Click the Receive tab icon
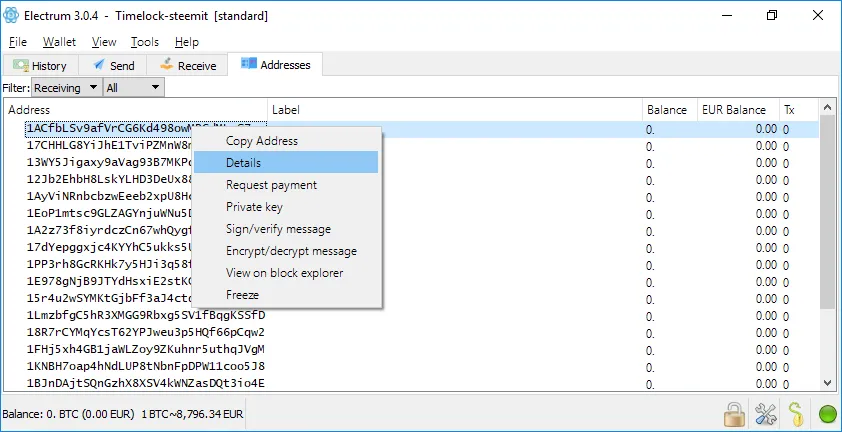The width and height of the screenshot is (842, 432). click(167, 64)
